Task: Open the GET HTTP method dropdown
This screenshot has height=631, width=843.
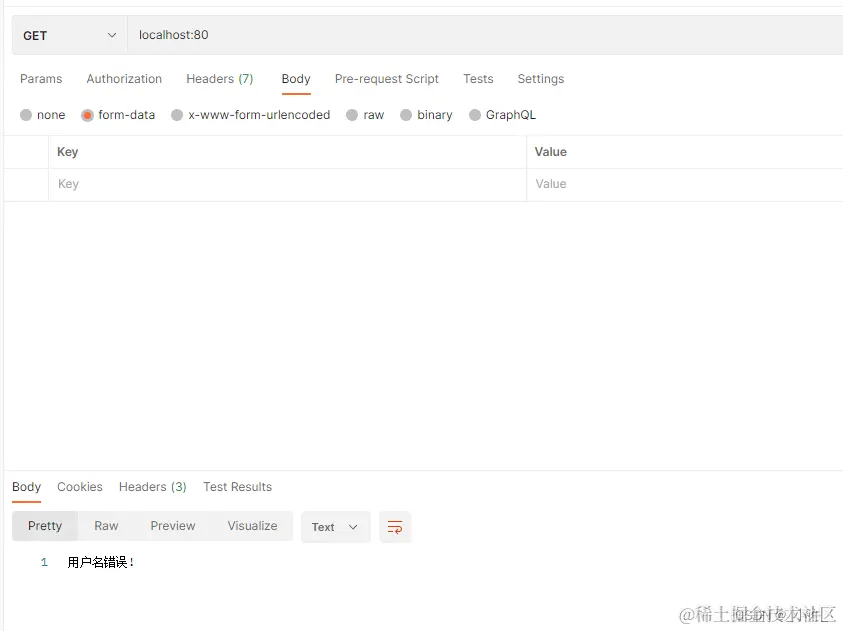Action: pyautogui.click(x=69, y=35)
